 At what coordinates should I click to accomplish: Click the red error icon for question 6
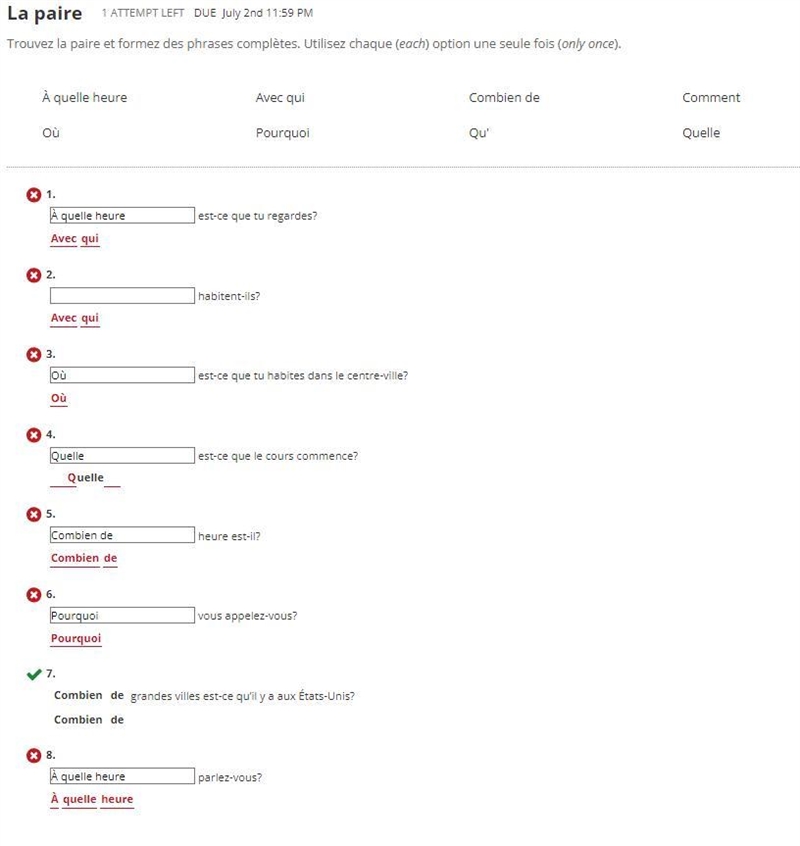point(33,595)
